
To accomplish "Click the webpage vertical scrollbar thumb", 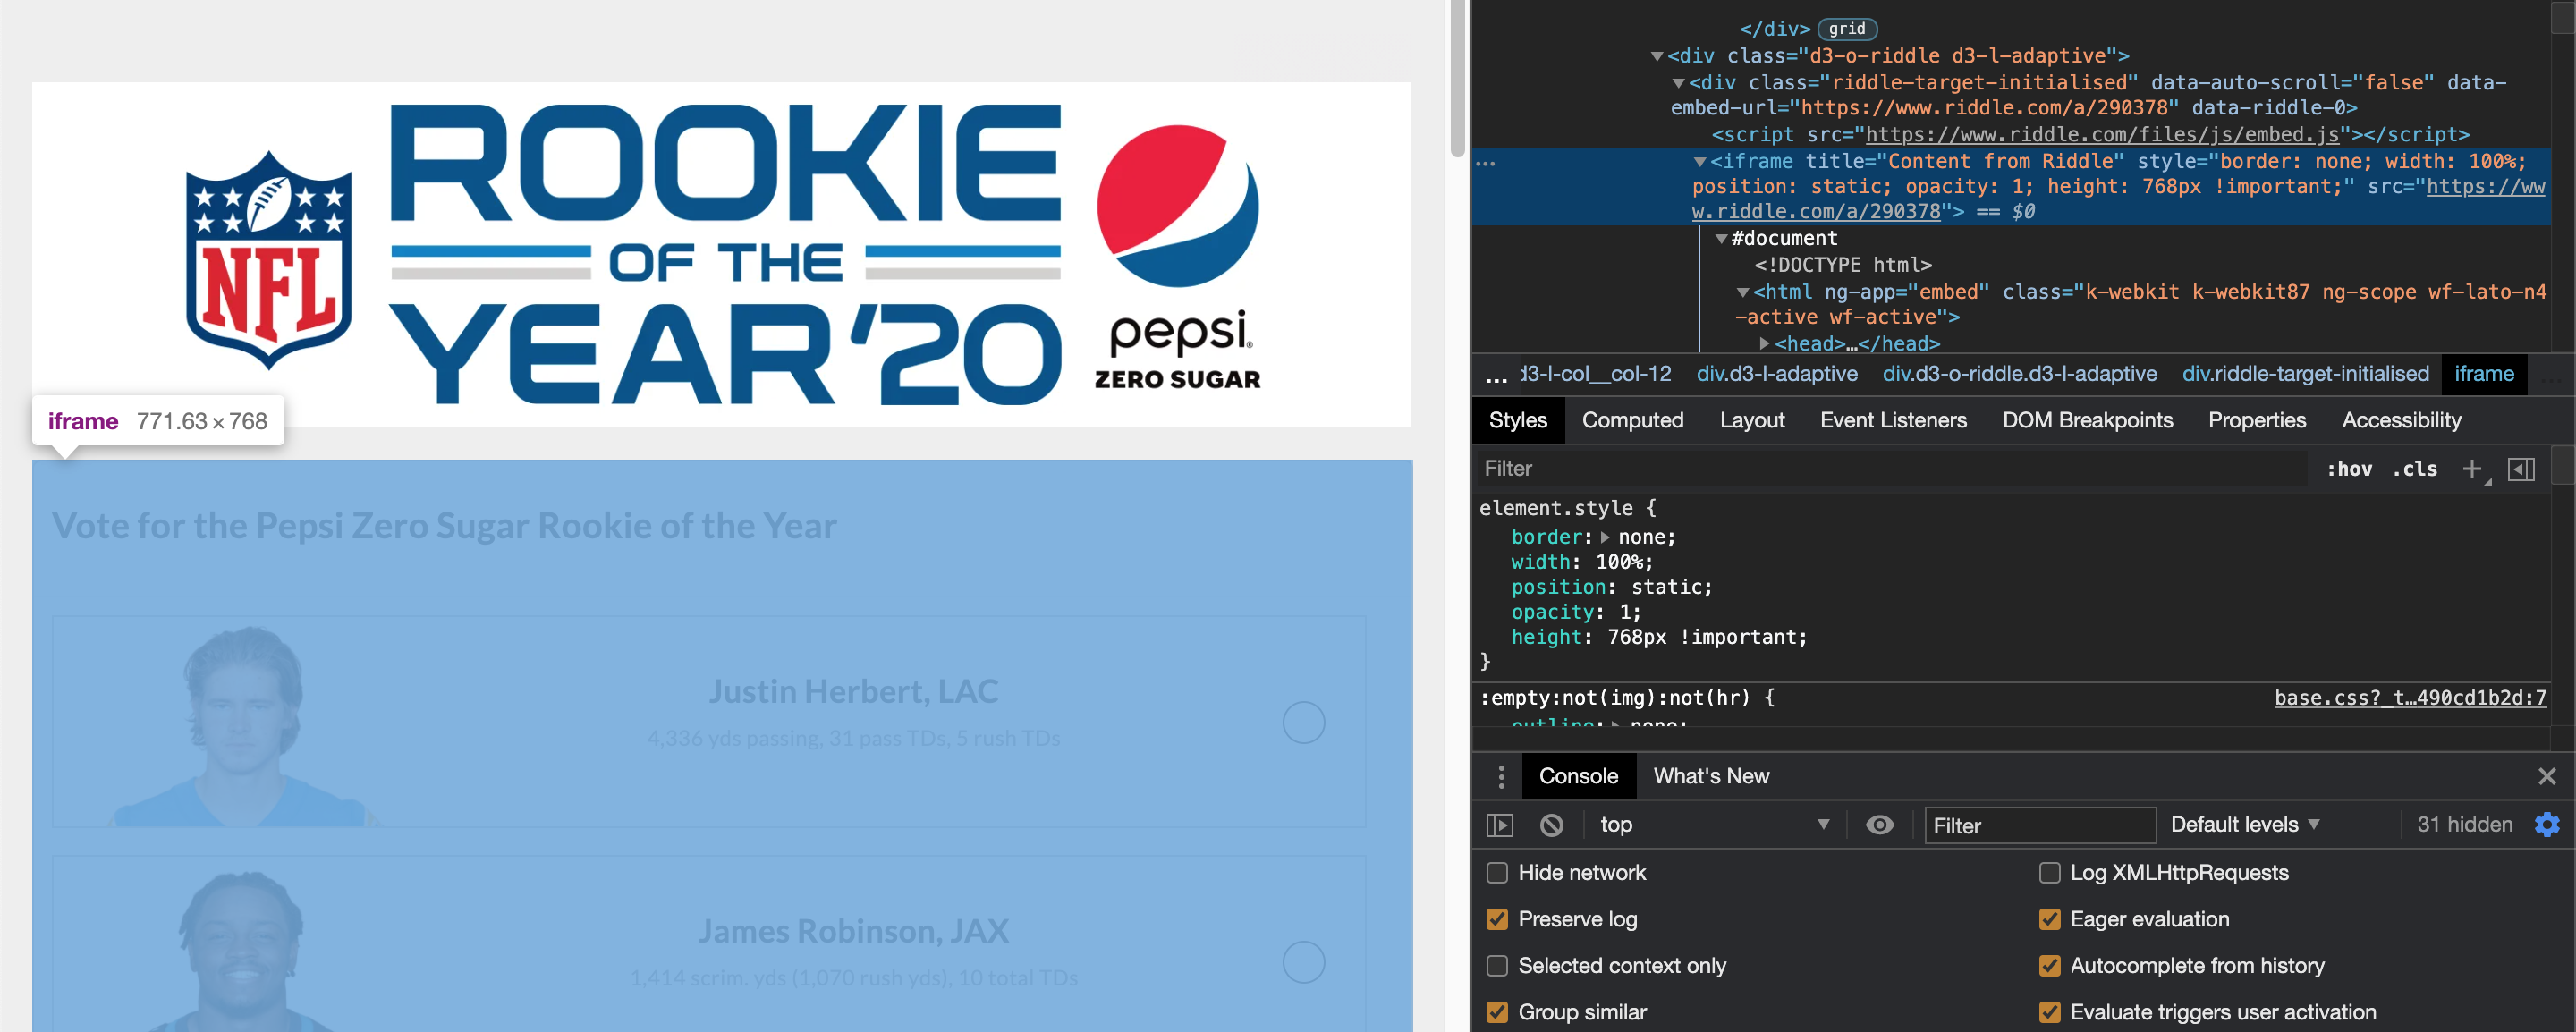I will tap(1457, 80).
